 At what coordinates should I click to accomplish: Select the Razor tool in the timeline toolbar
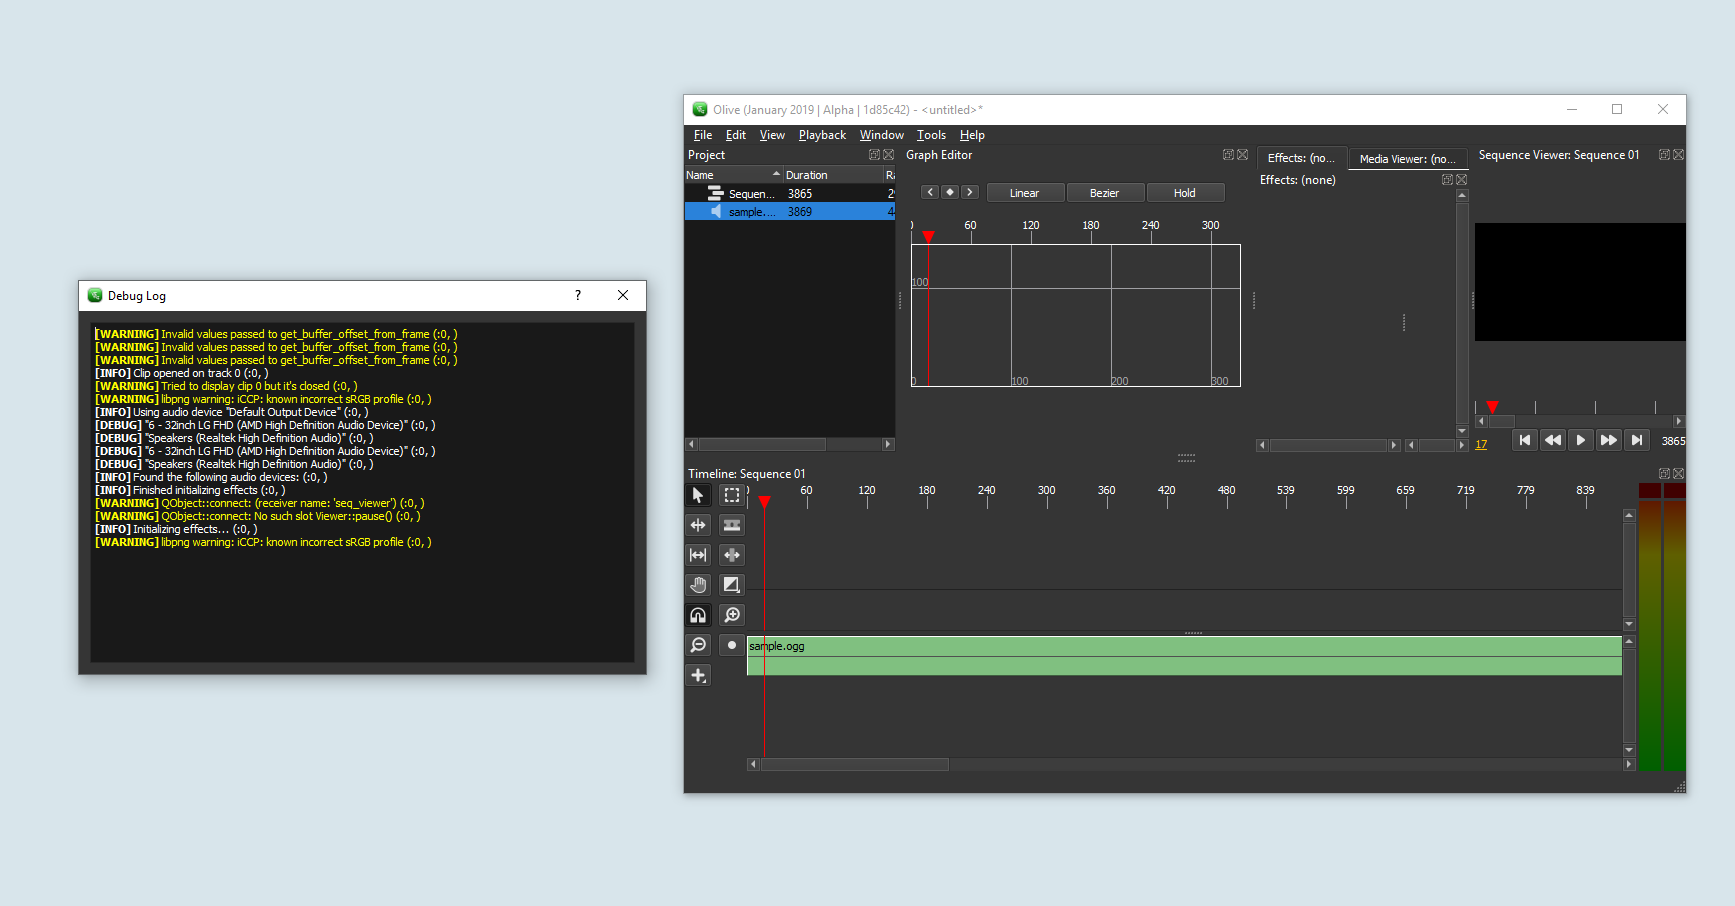(x=732, y=525)
